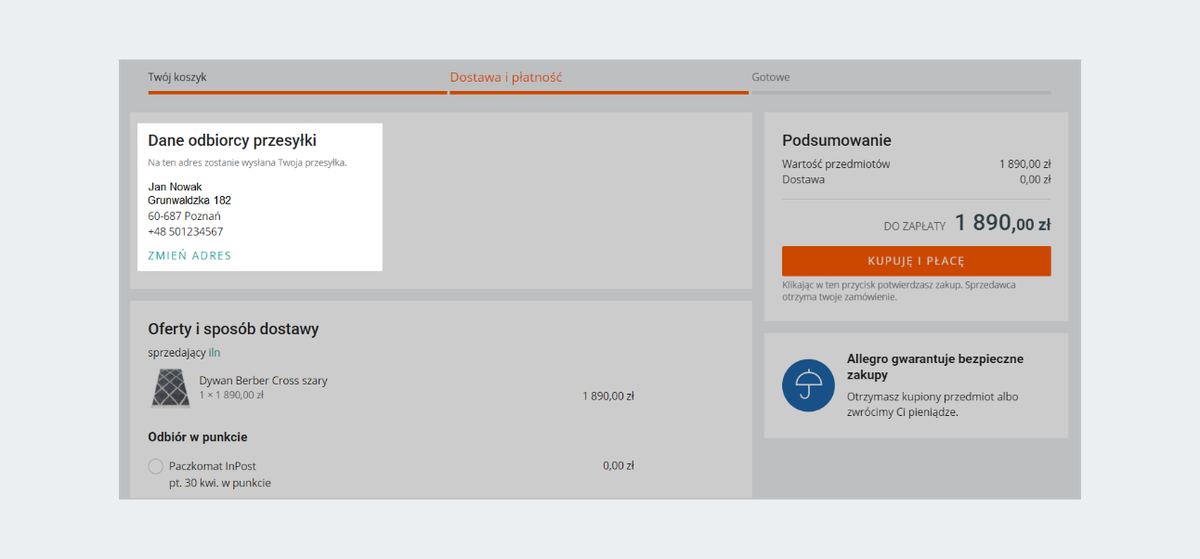
Task: Click Wartość przedmiotów summary row
Action: pyautogui.click(x=916, y=164)
